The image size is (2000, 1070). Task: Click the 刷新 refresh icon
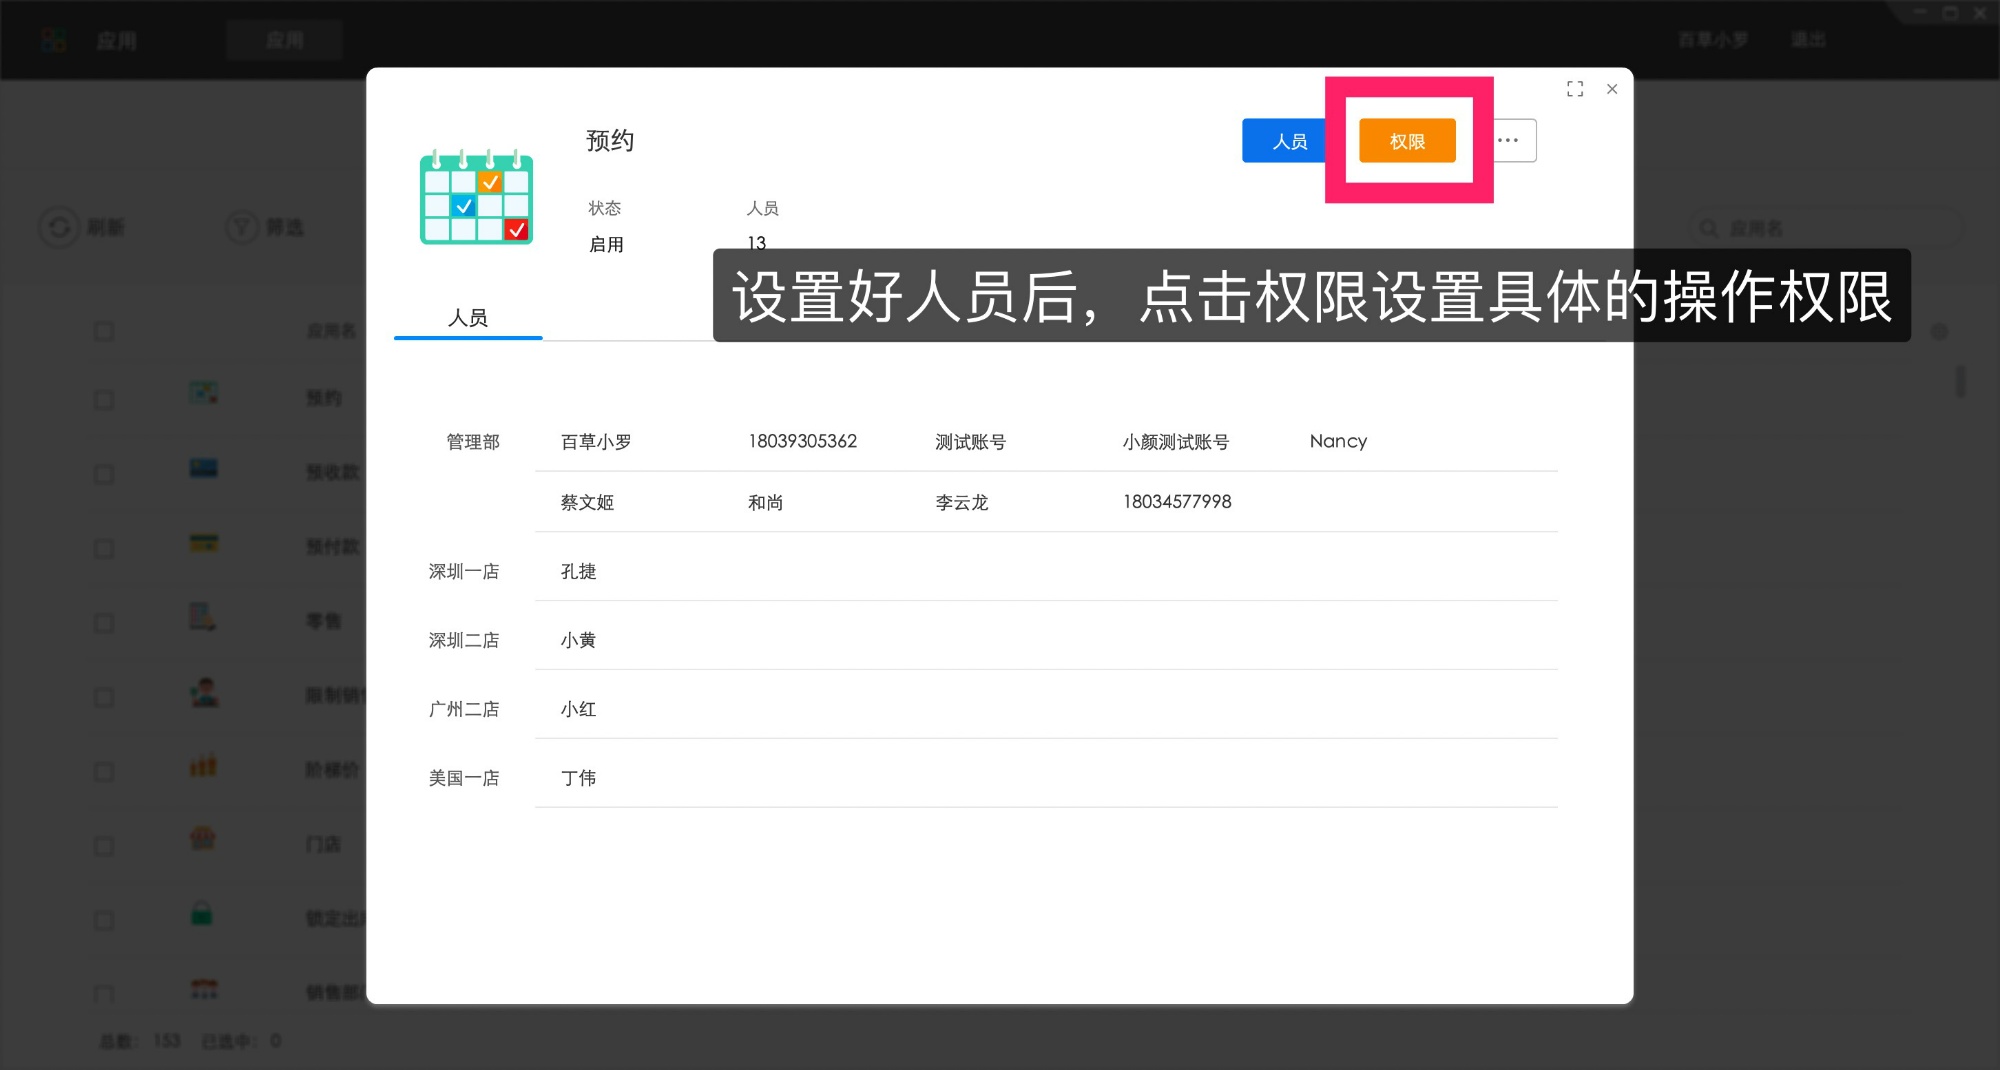pos(59,227)
